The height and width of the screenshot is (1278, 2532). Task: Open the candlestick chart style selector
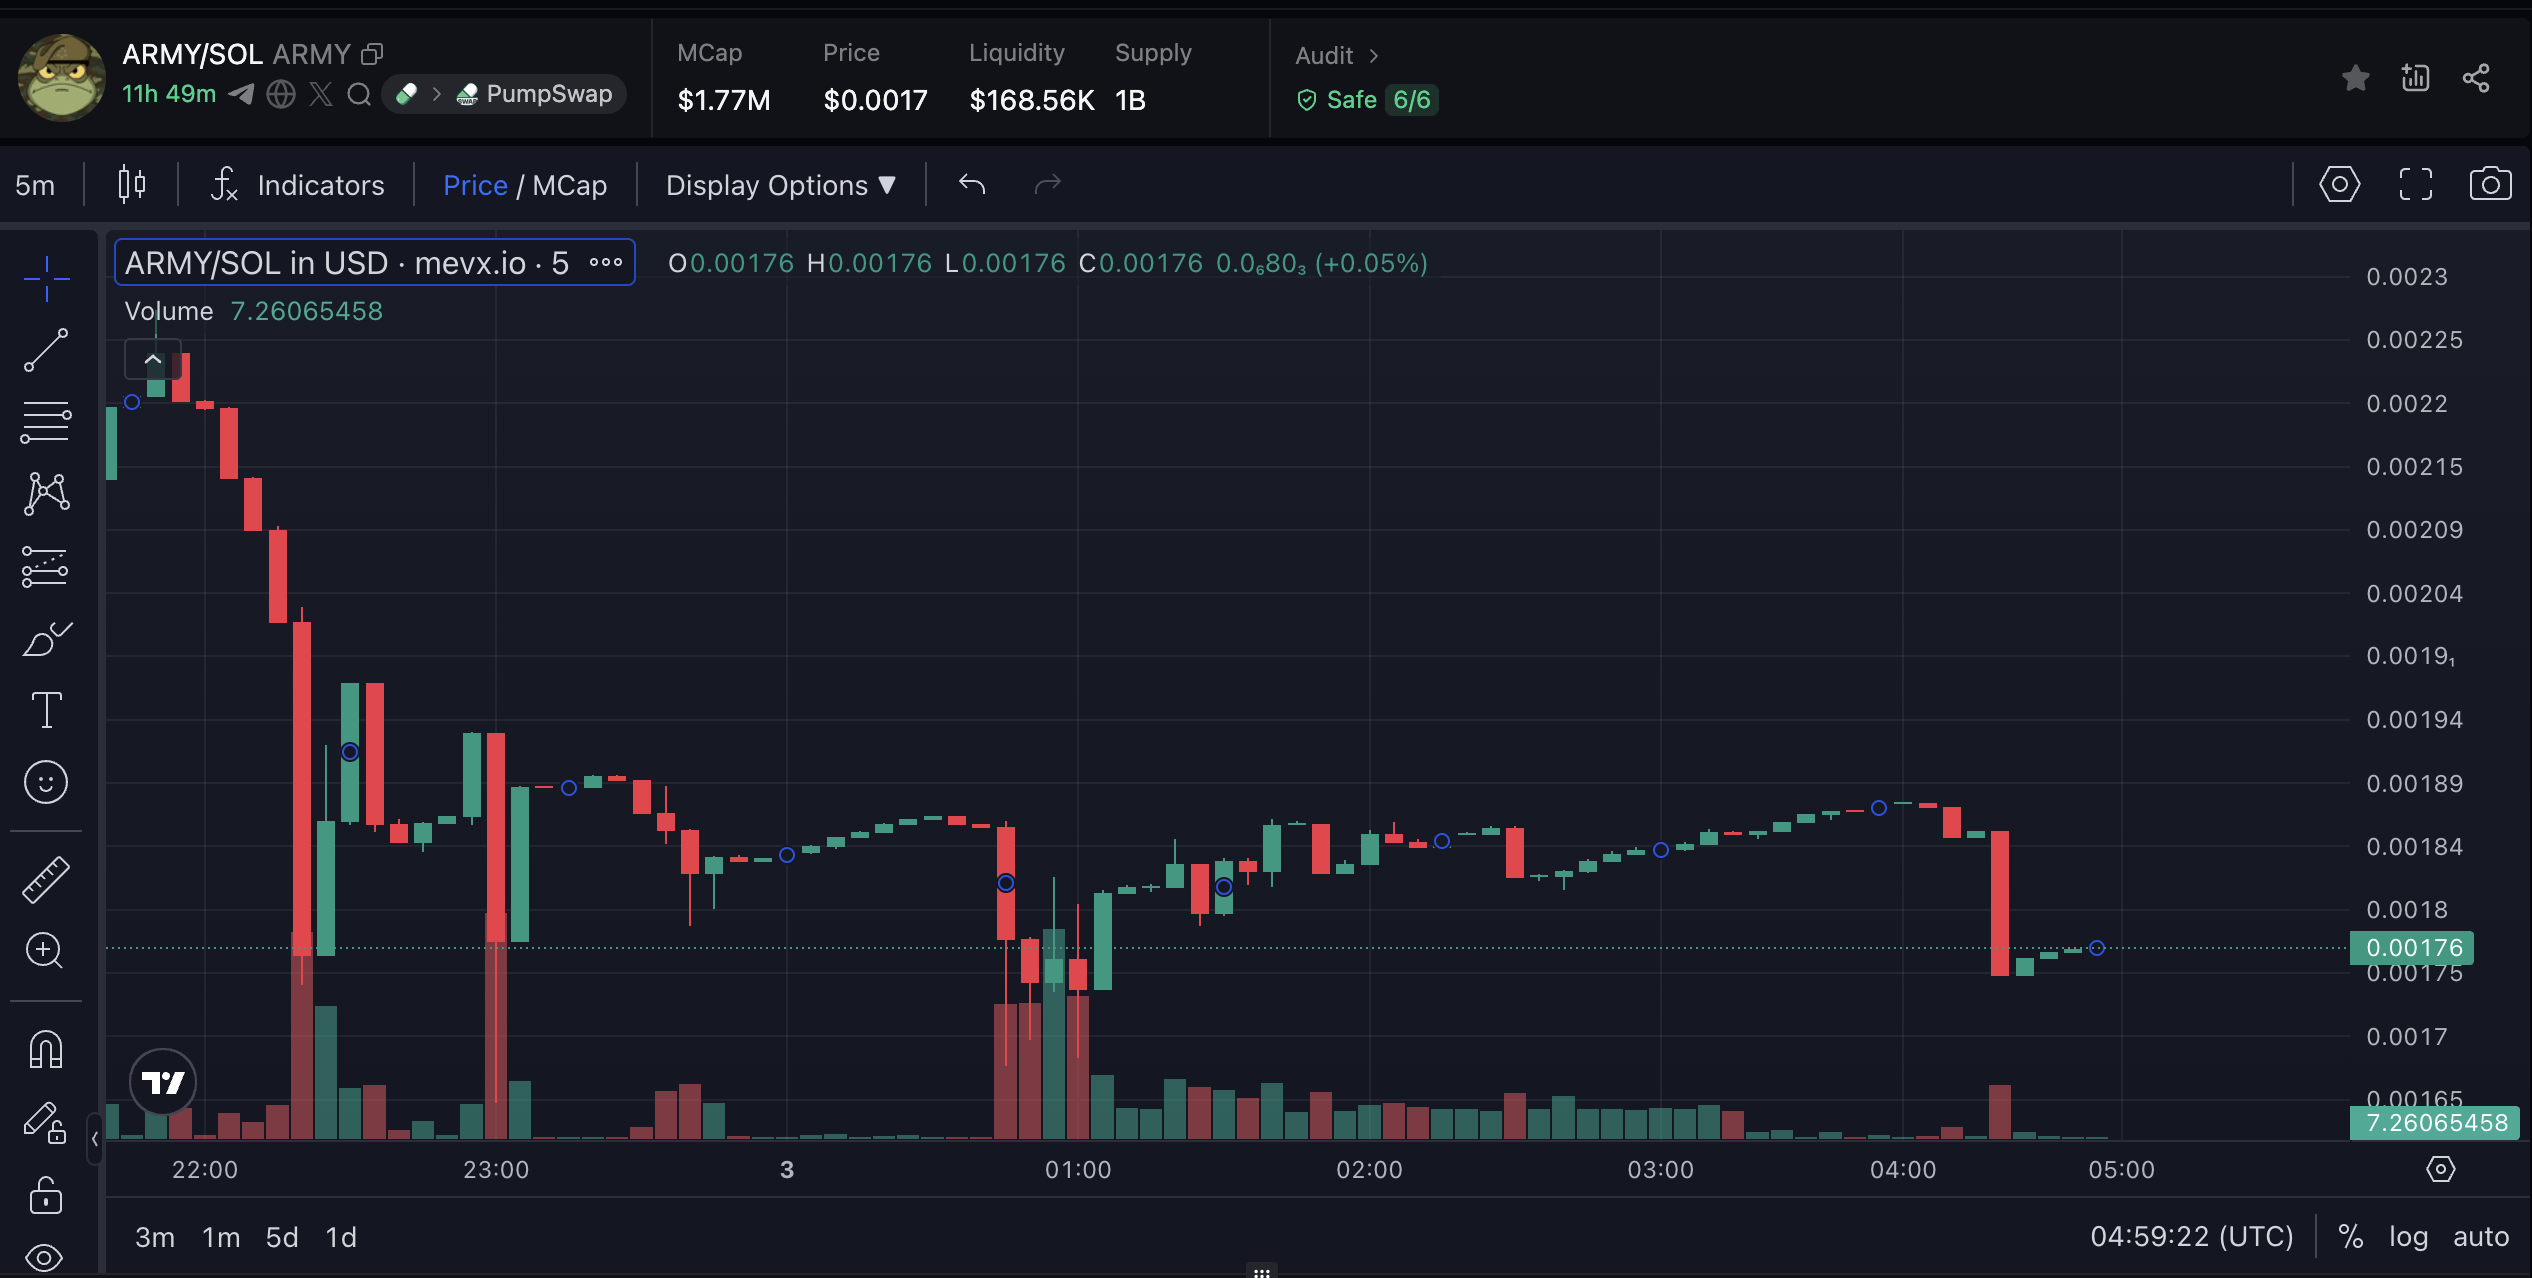tap(132, 185)
